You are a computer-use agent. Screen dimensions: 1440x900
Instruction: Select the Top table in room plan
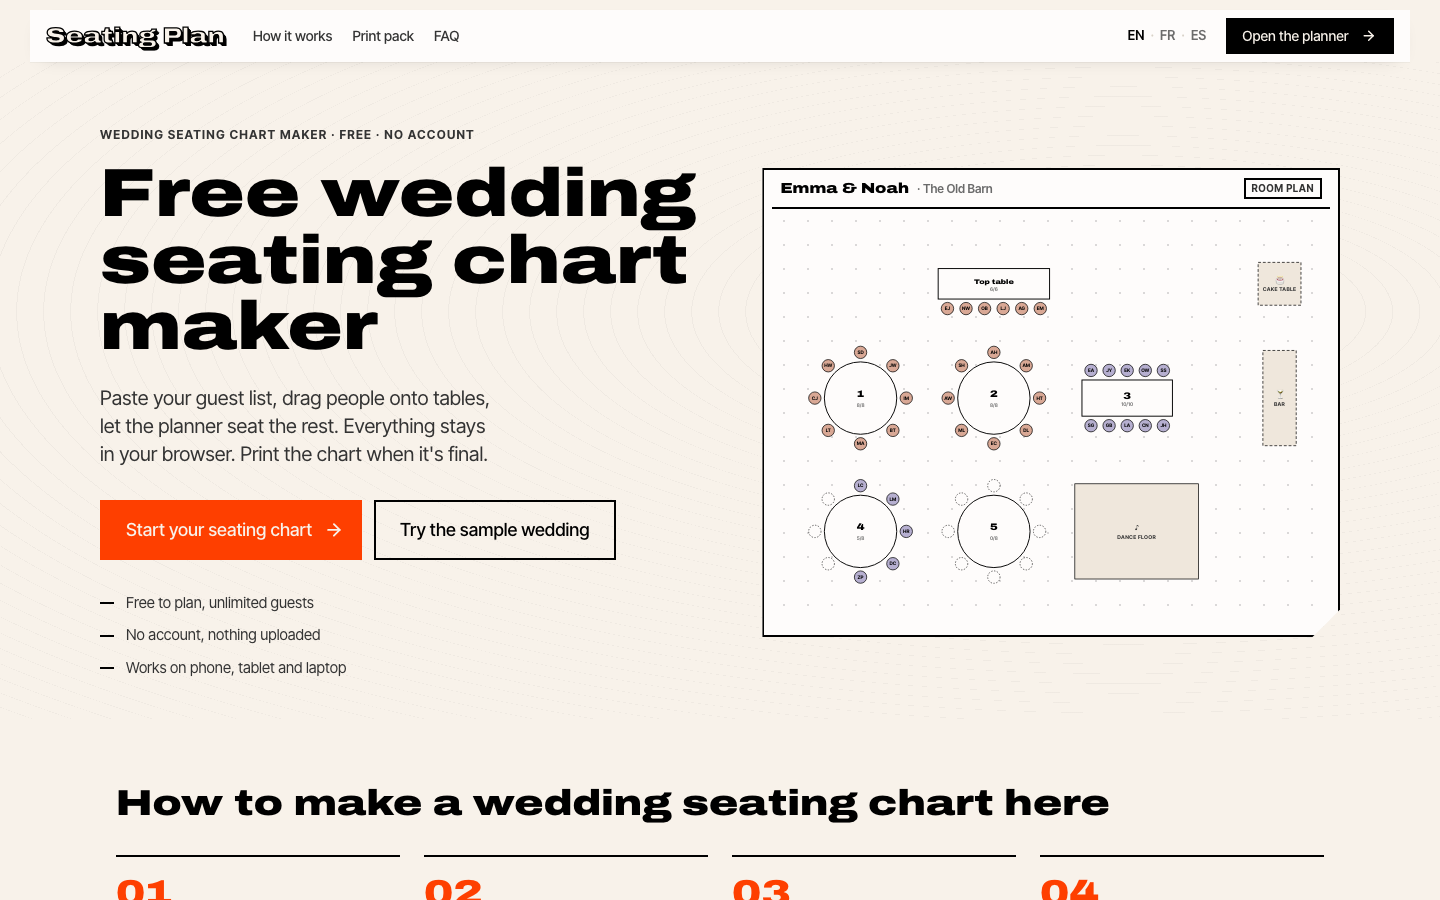click(994, 284)
